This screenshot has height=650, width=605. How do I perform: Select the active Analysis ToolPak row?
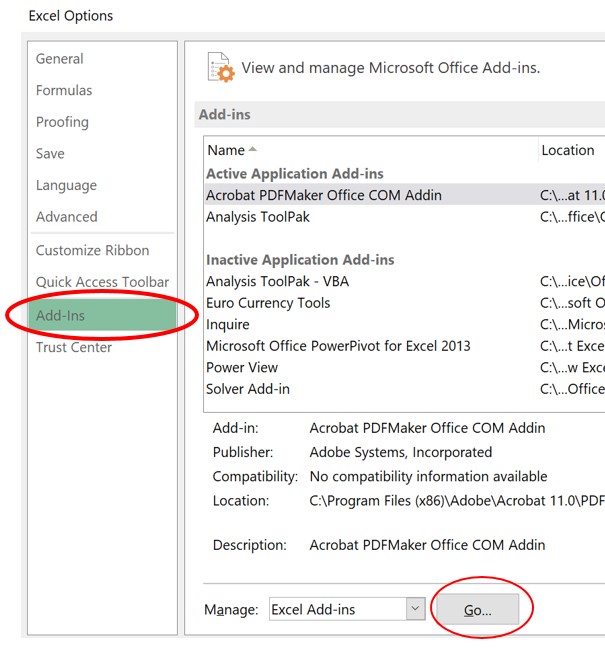tap(404, 217)
